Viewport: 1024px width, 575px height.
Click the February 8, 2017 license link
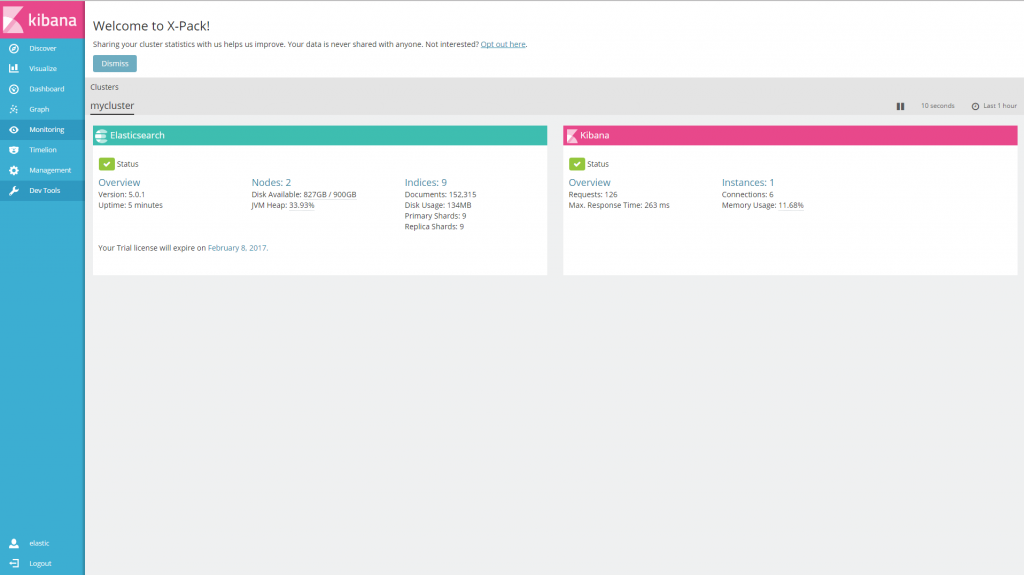point(238,248)
